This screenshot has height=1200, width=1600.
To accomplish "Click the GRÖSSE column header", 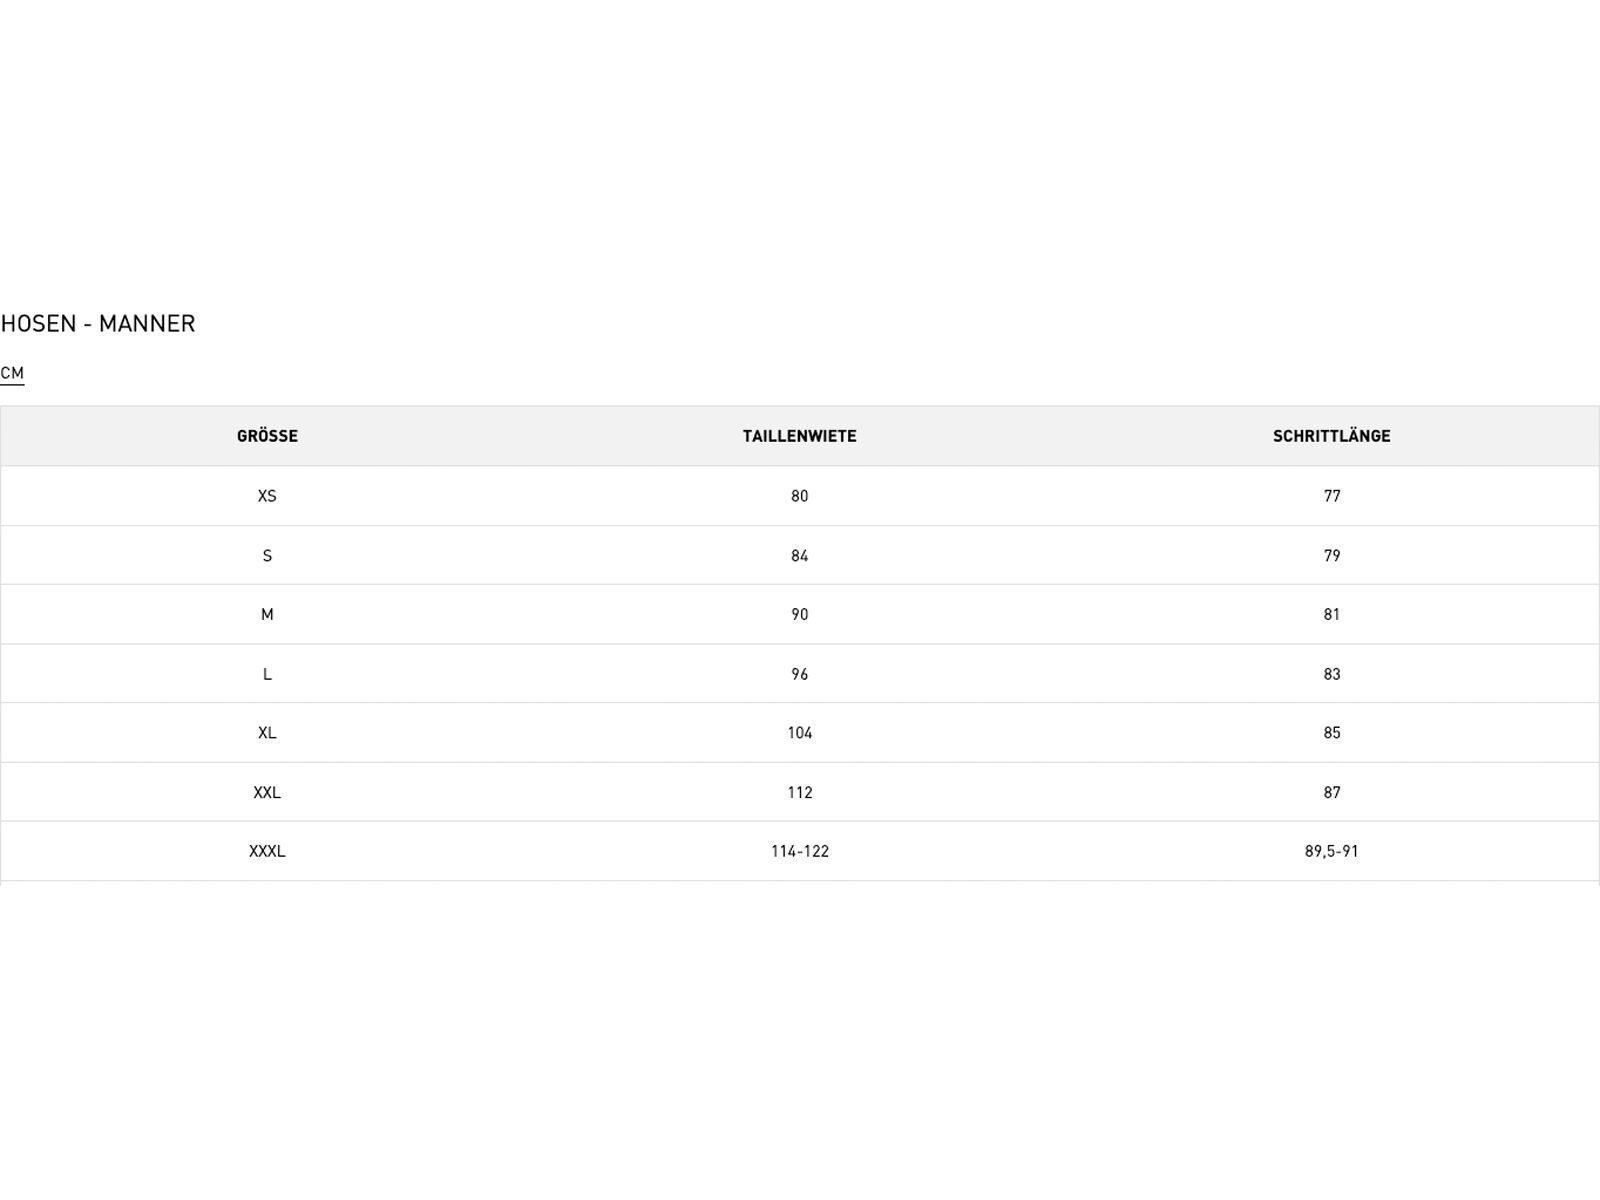I will tap(267, 436).
